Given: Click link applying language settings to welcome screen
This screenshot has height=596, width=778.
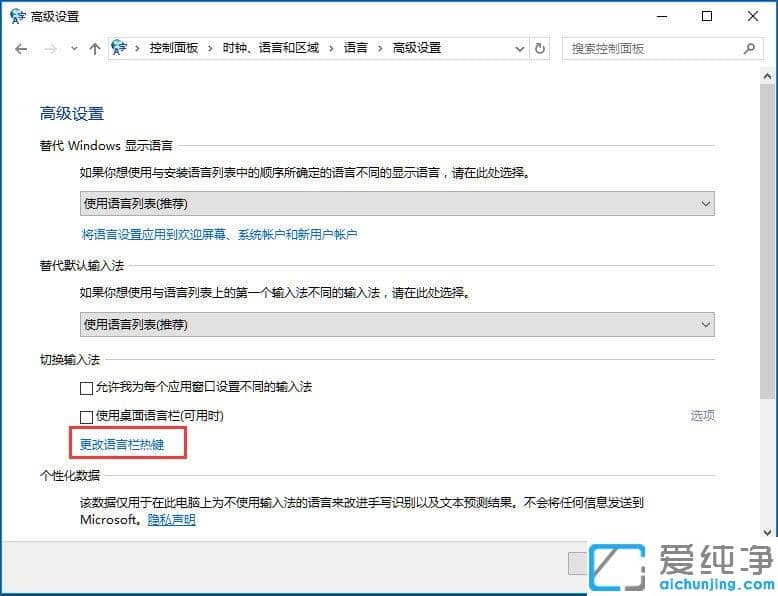Looking at the screenshot, I should [x=219, y=235].
